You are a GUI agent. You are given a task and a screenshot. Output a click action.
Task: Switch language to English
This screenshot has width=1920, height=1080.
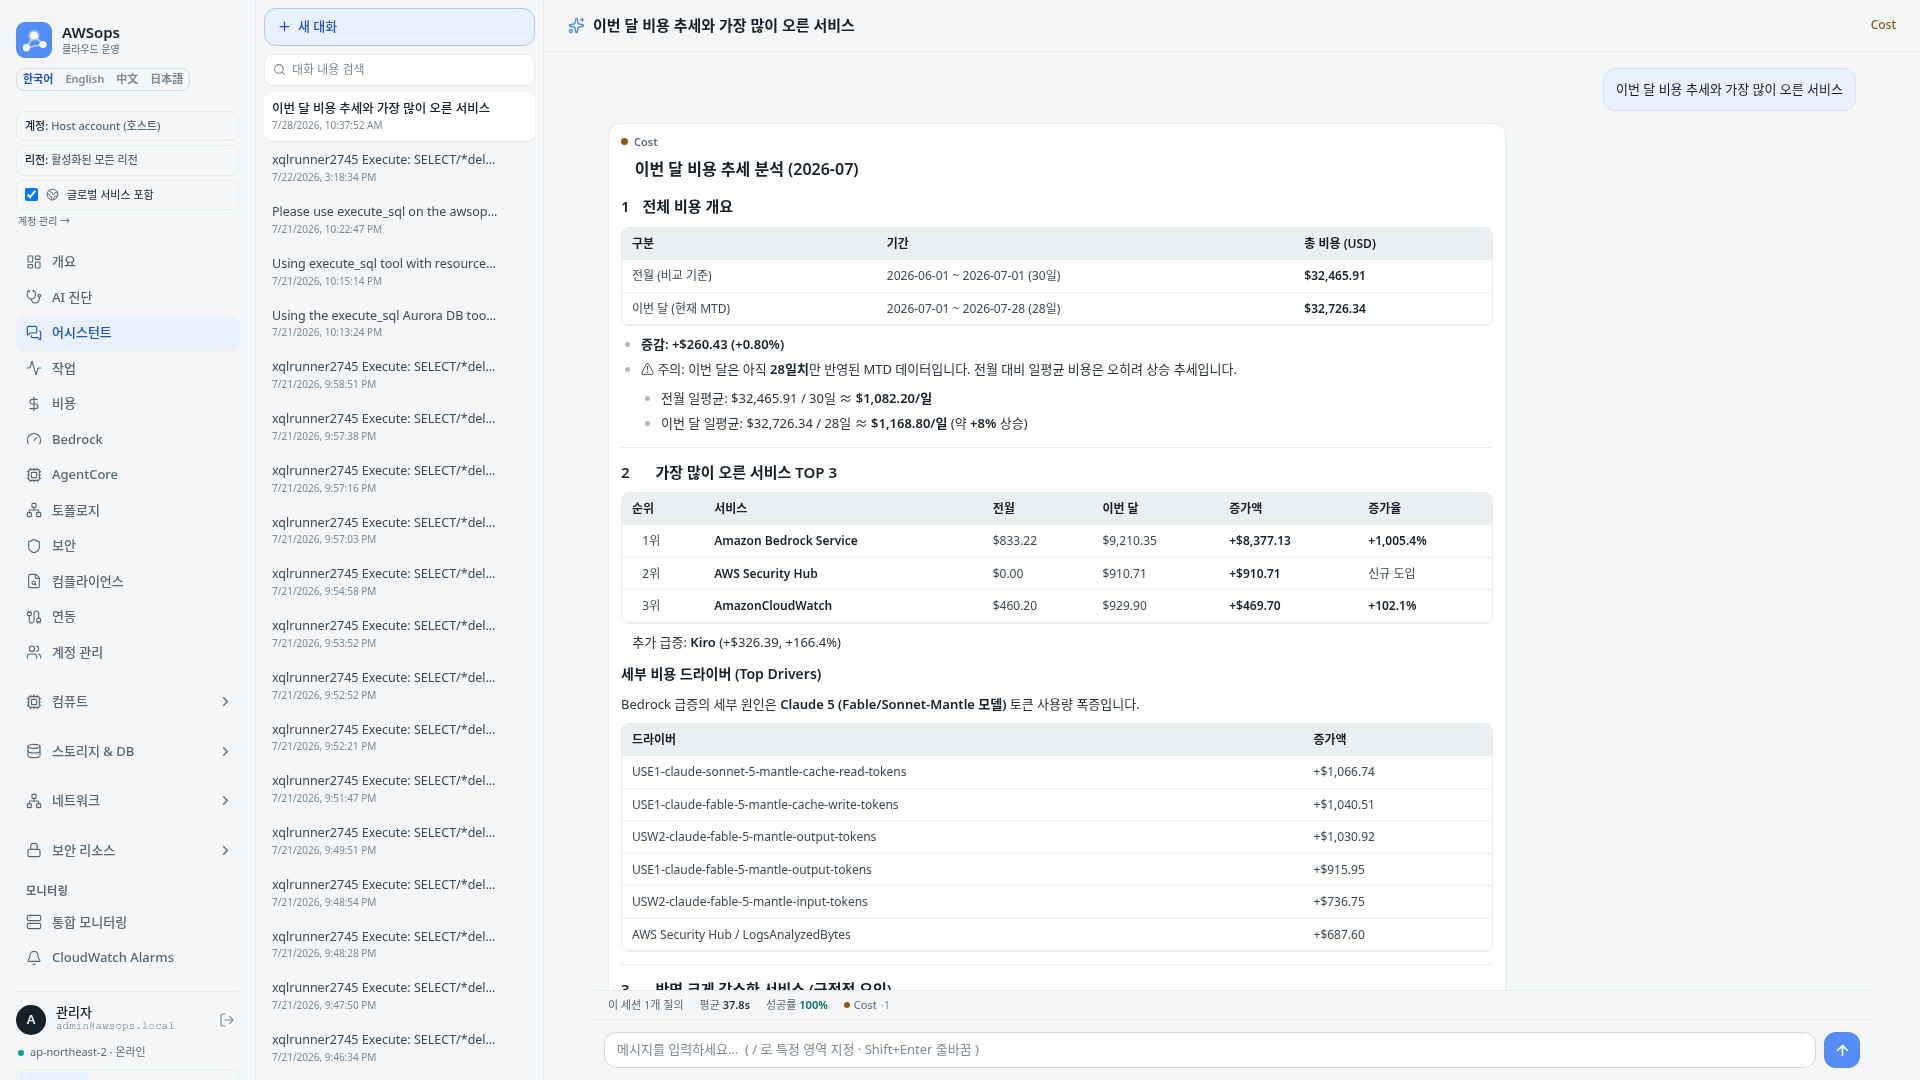[85, 79]
